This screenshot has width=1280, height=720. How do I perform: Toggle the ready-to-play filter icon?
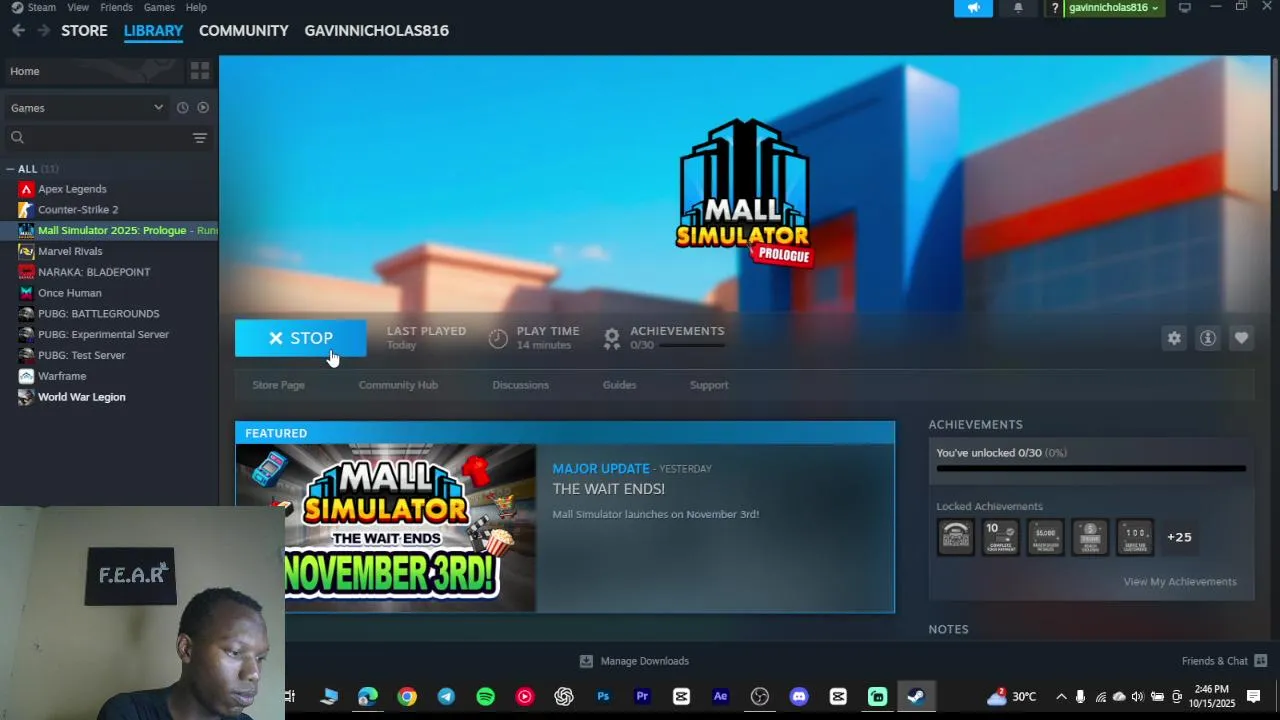click(x=203, y=108)
